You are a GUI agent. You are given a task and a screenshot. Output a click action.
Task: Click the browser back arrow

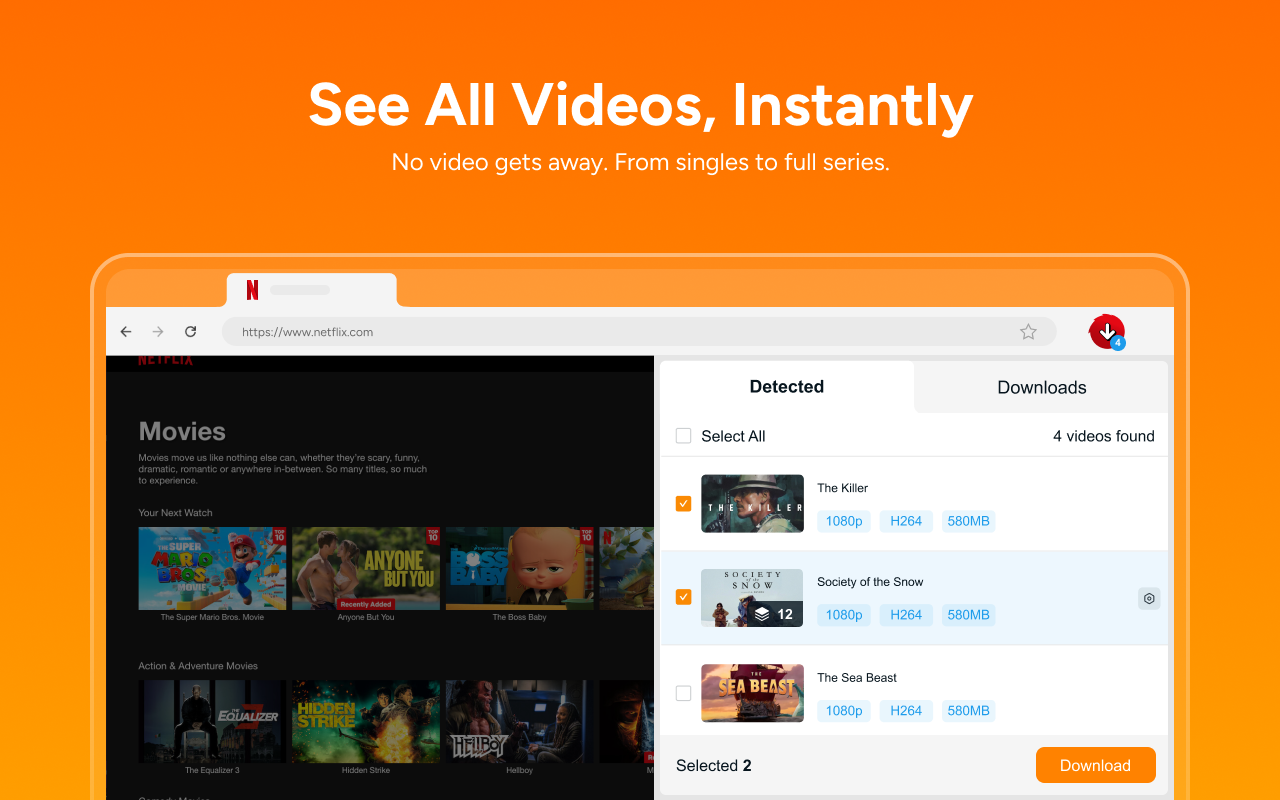coord(126,332)
